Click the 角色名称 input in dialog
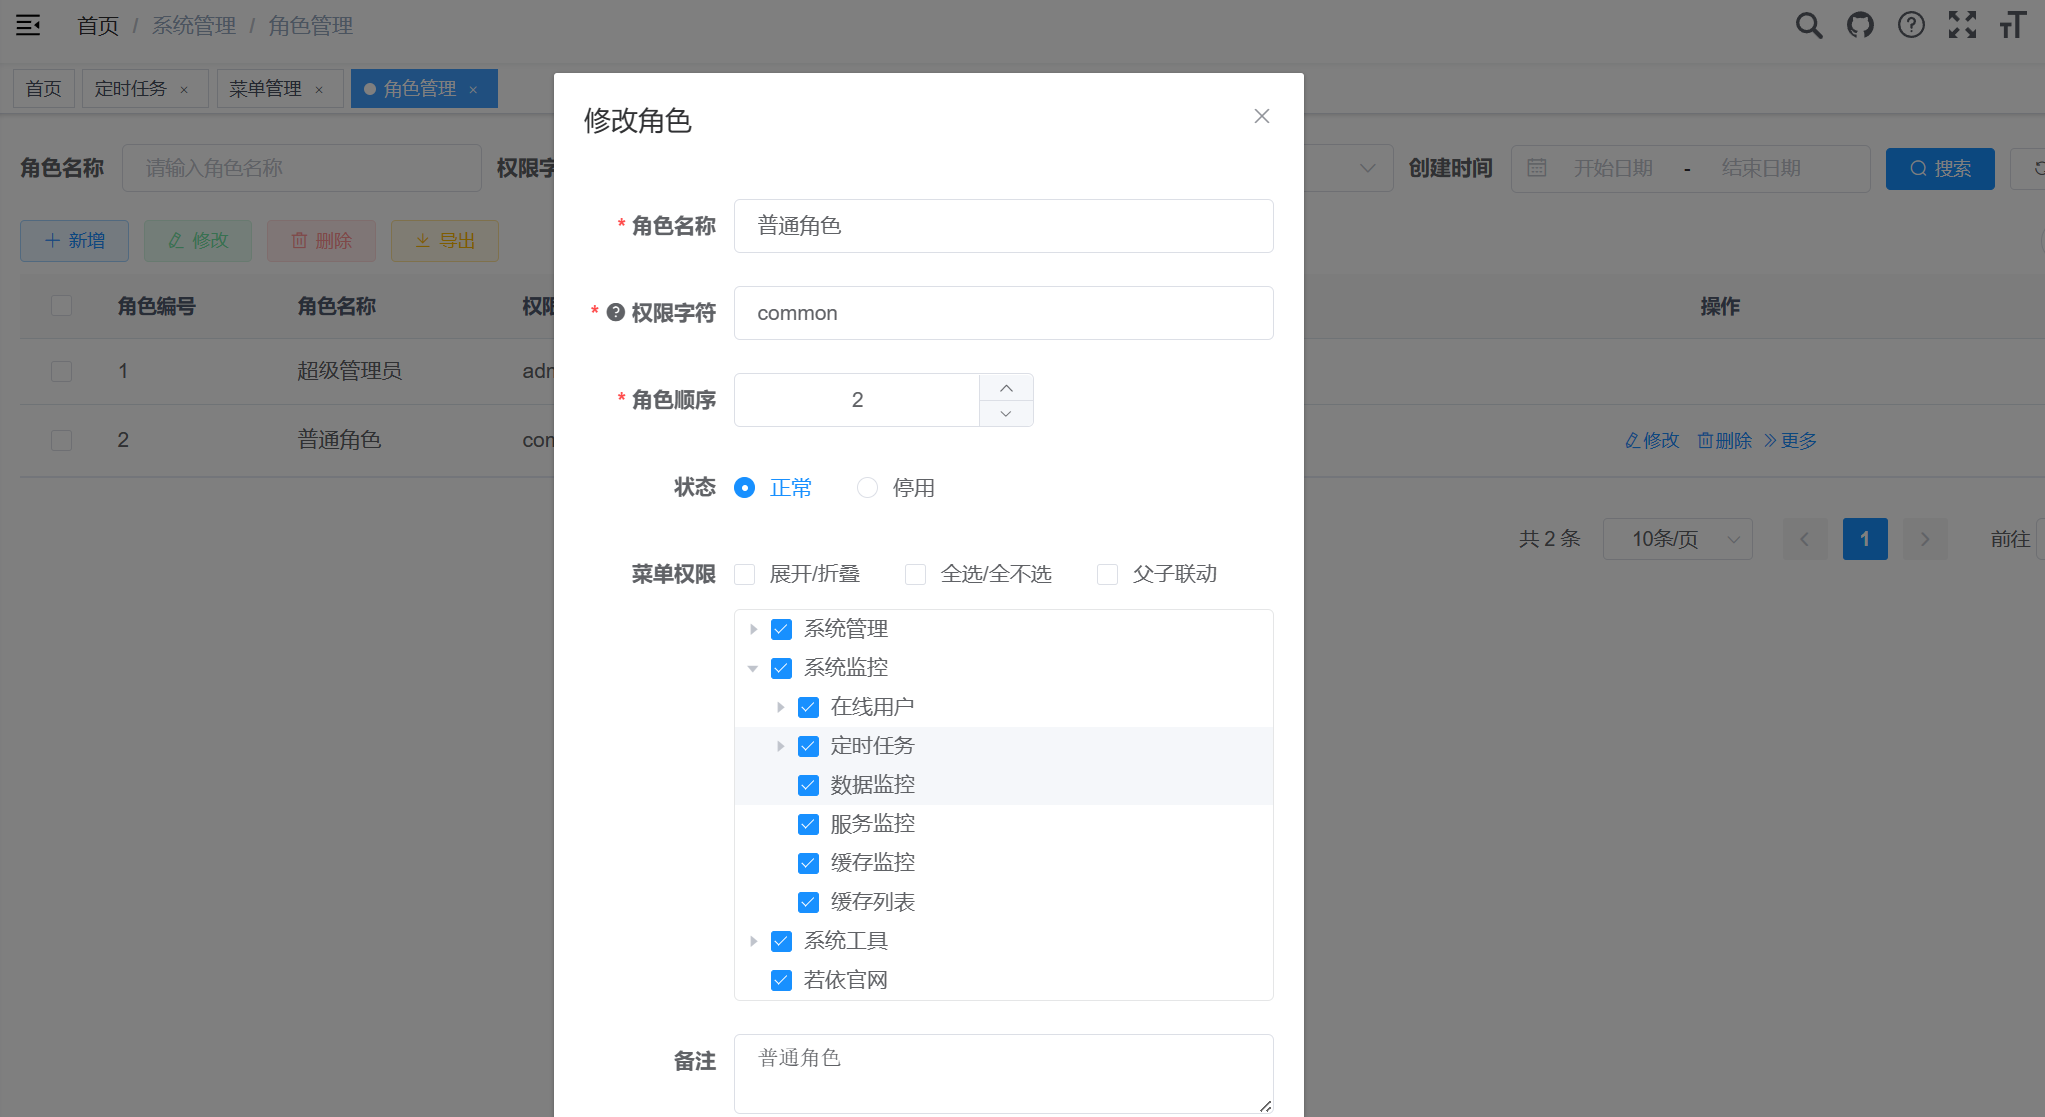The image size is (2045, 1117). [x=1003, y=226]
